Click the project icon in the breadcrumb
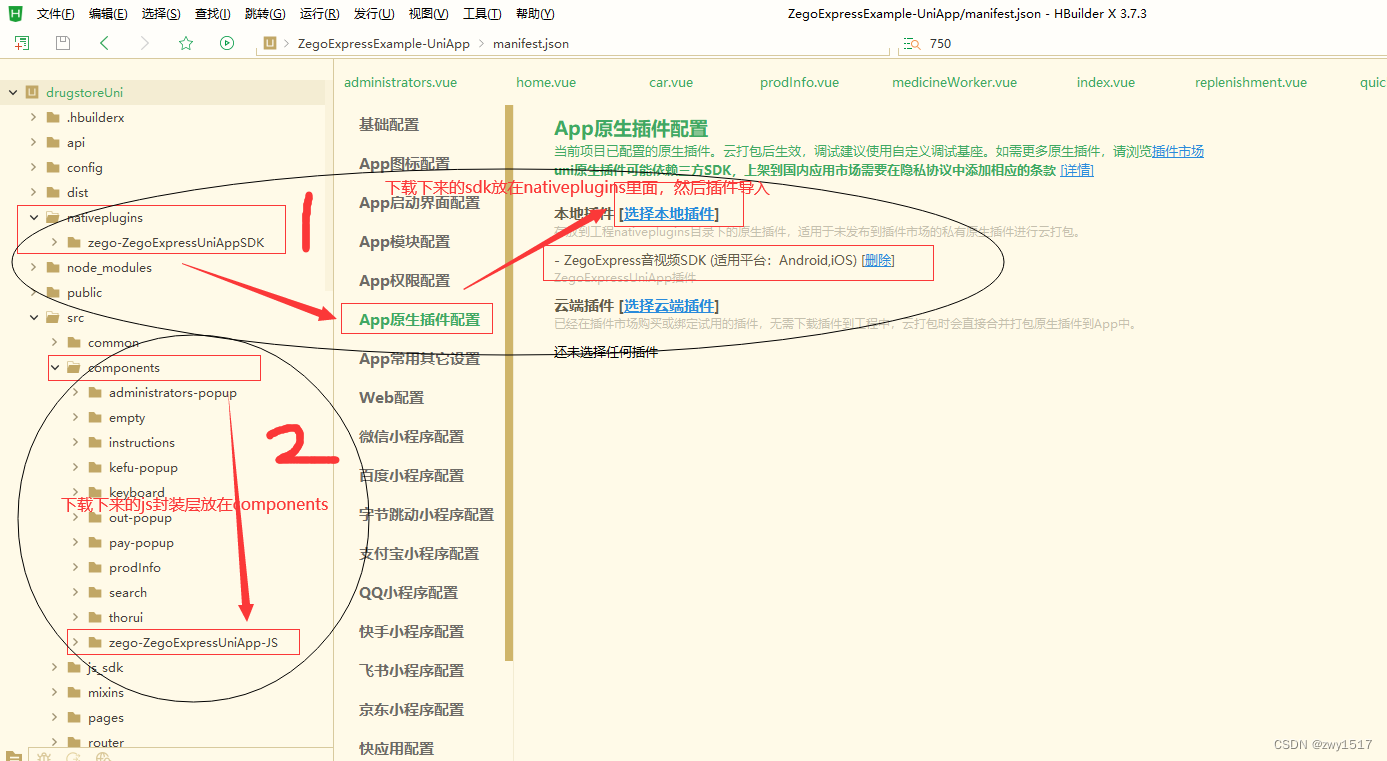This screenshot has width=1387, height=761. [x=270, y=44]
